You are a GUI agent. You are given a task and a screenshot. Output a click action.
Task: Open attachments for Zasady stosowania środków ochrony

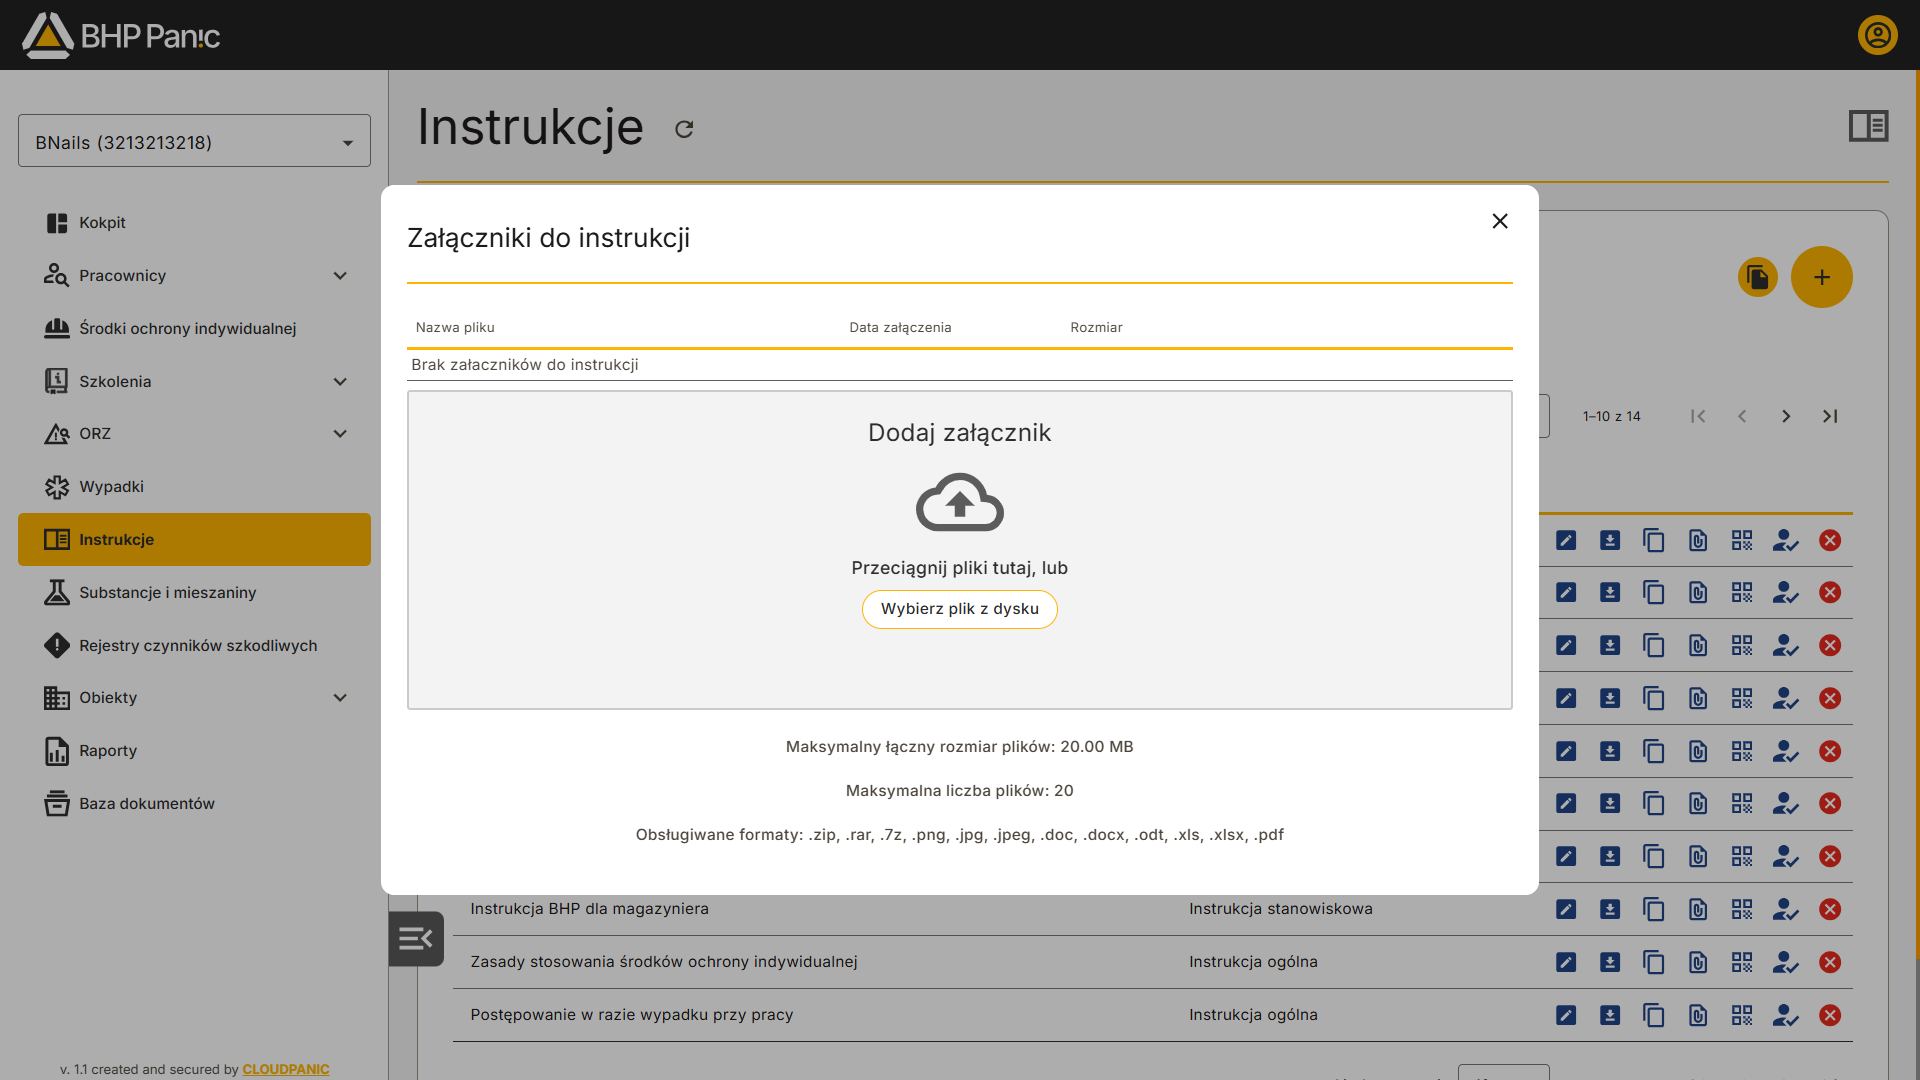[1698, 962]
